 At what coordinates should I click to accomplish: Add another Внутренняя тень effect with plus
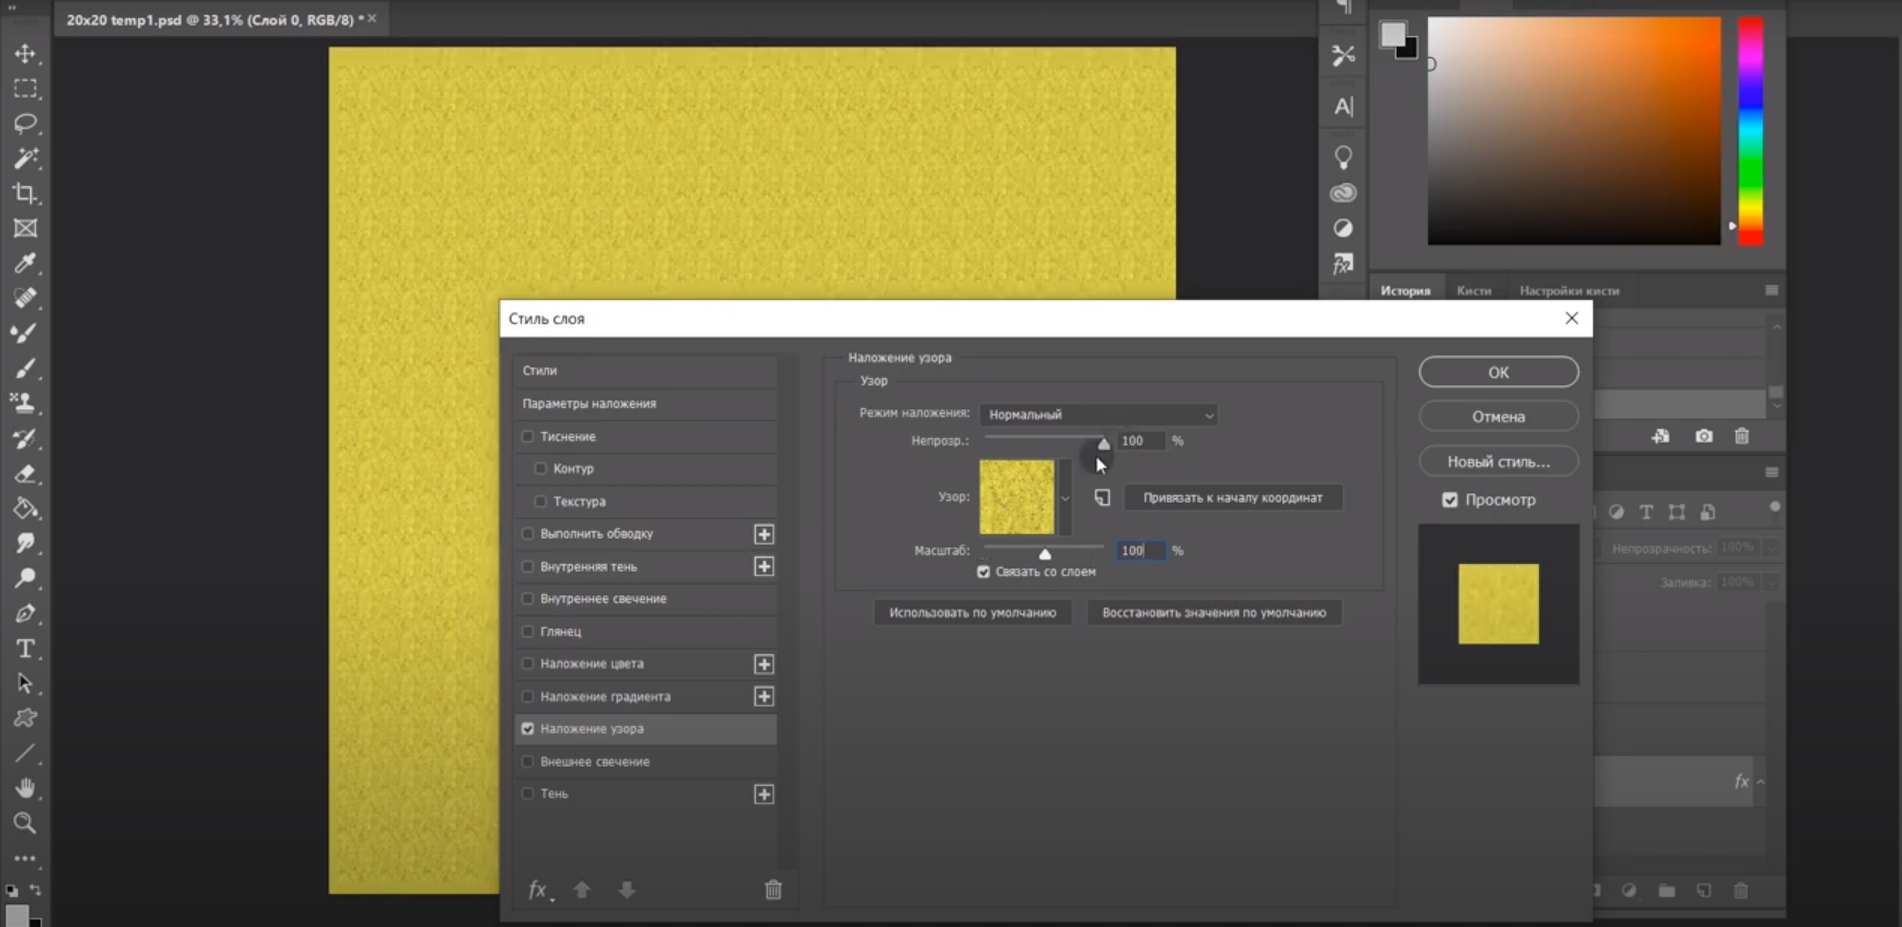764,566
